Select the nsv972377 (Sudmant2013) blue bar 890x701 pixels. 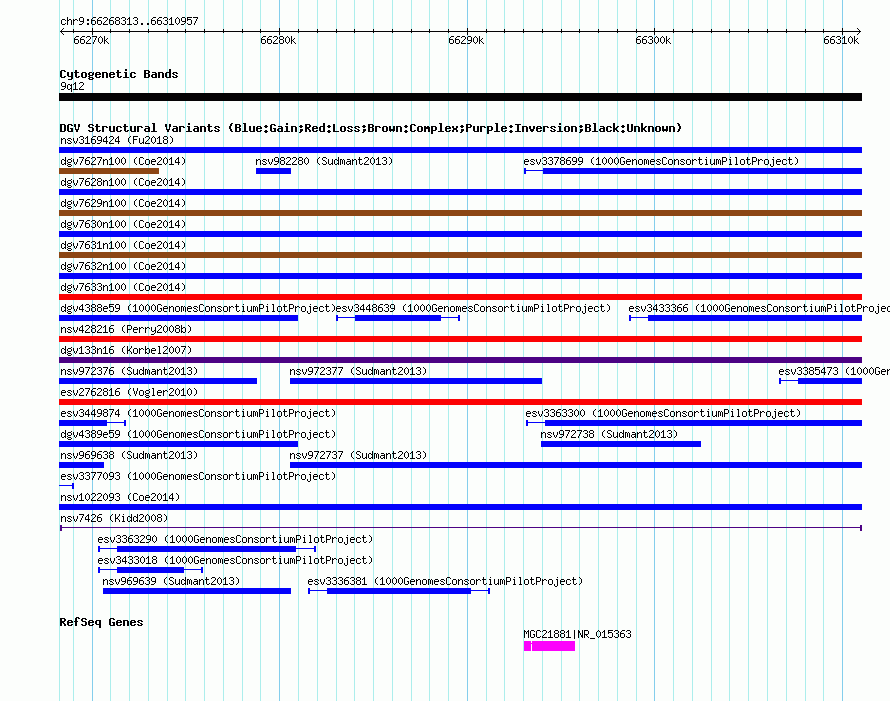pyautogui.click(x=415, y=381)
